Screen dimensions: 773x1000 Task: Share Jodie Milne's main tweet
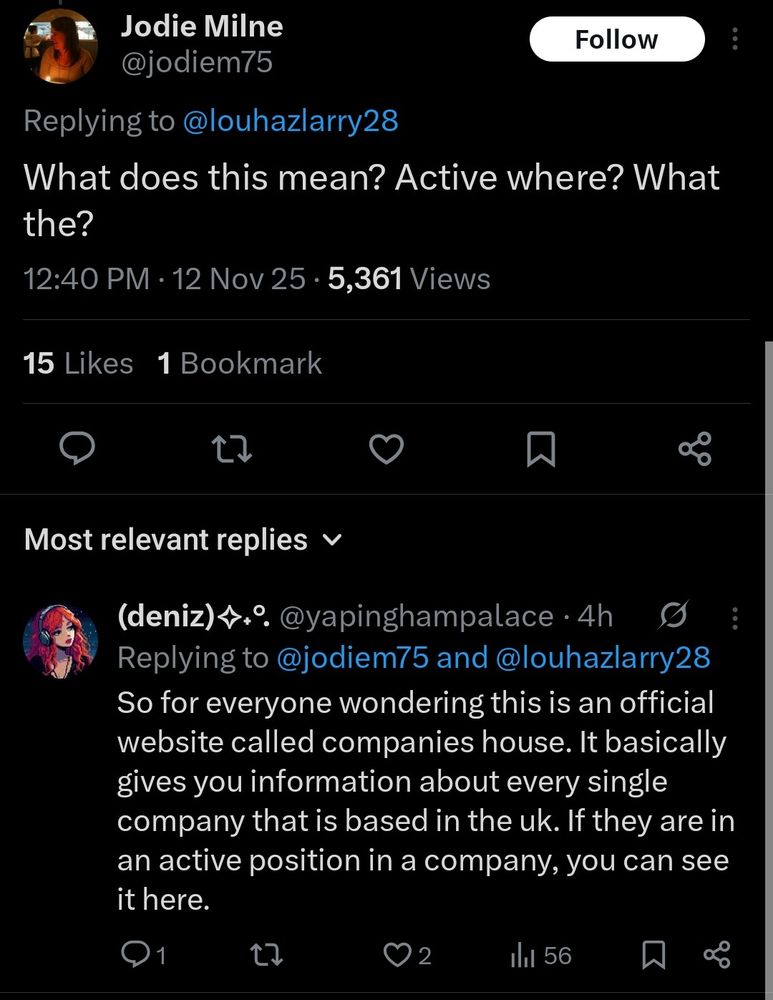pos(695,450)
